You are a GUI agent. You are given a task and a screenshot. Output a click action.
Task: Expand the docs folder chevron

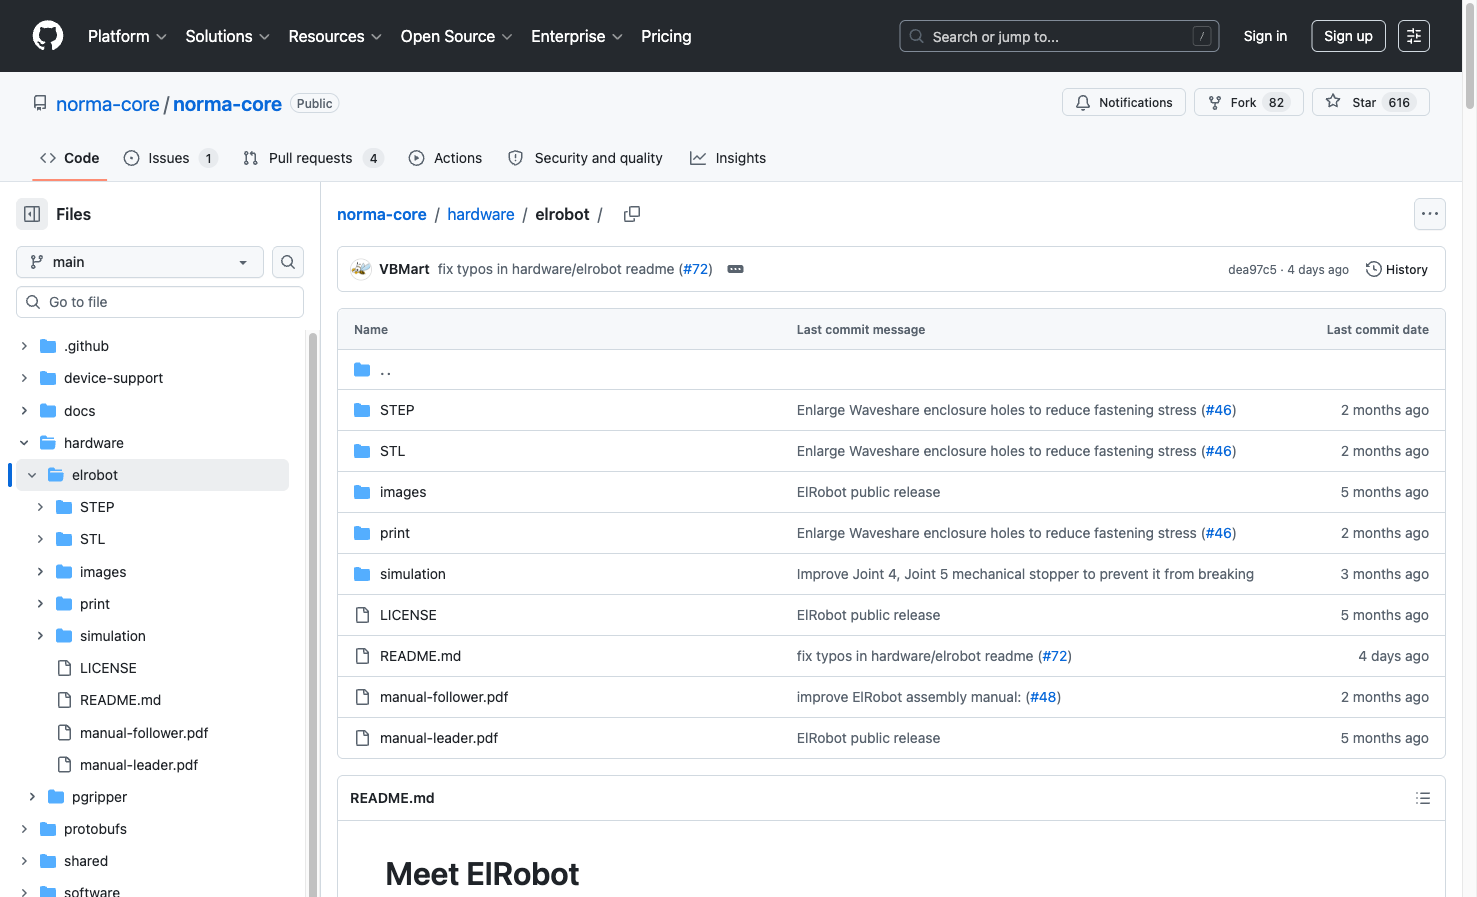coord(24,411)
